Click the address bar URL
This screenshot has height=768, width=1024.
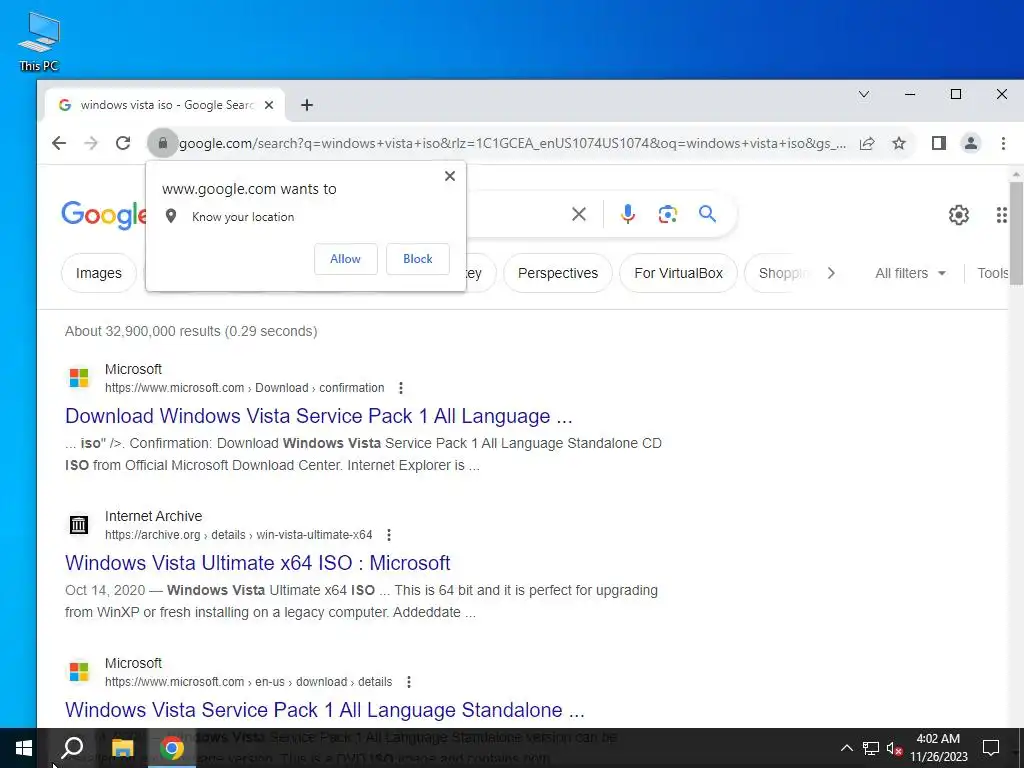(x=513, y=143)
